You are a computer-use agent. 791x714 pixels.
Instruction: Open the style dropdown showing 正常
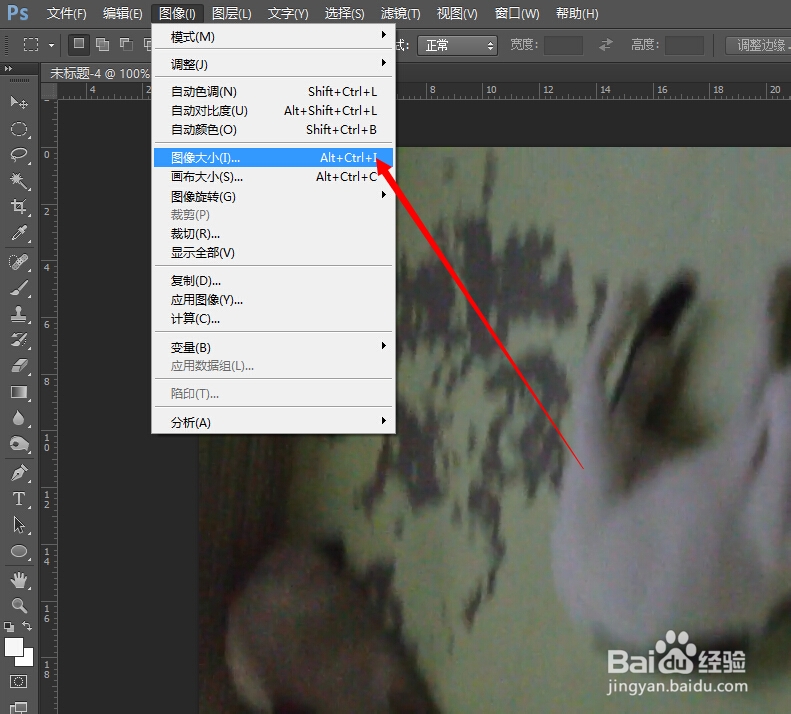pyautogui.click(x=457, y=45)
